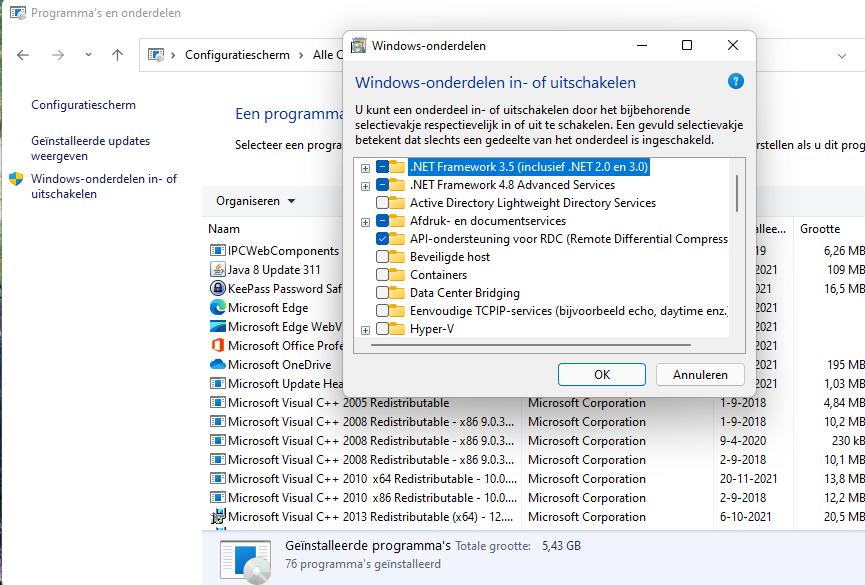The image size is (865, 585).
Task: Open the address bar history dropdown chevron
Action: pos(842,56)
